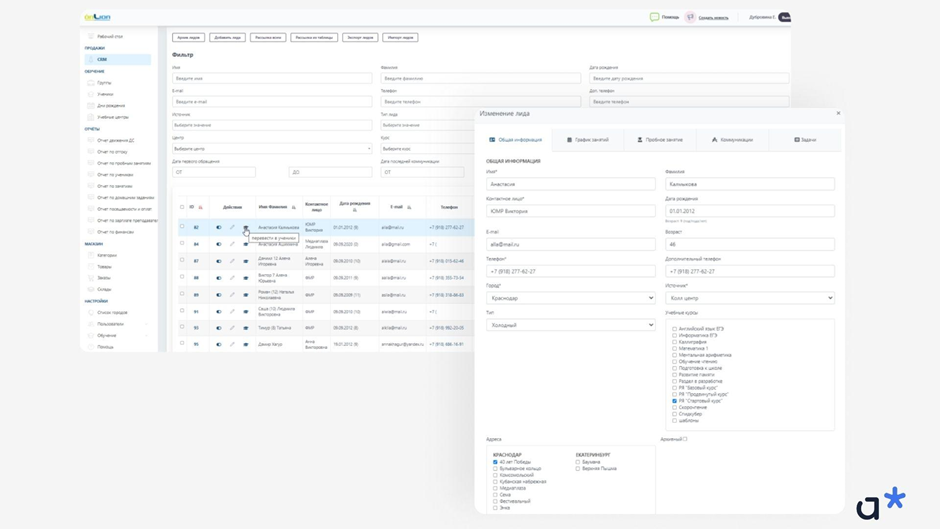Click the chat bubble Помощь icon
Screen dimensions: 940x529
(x=654, y=17)
